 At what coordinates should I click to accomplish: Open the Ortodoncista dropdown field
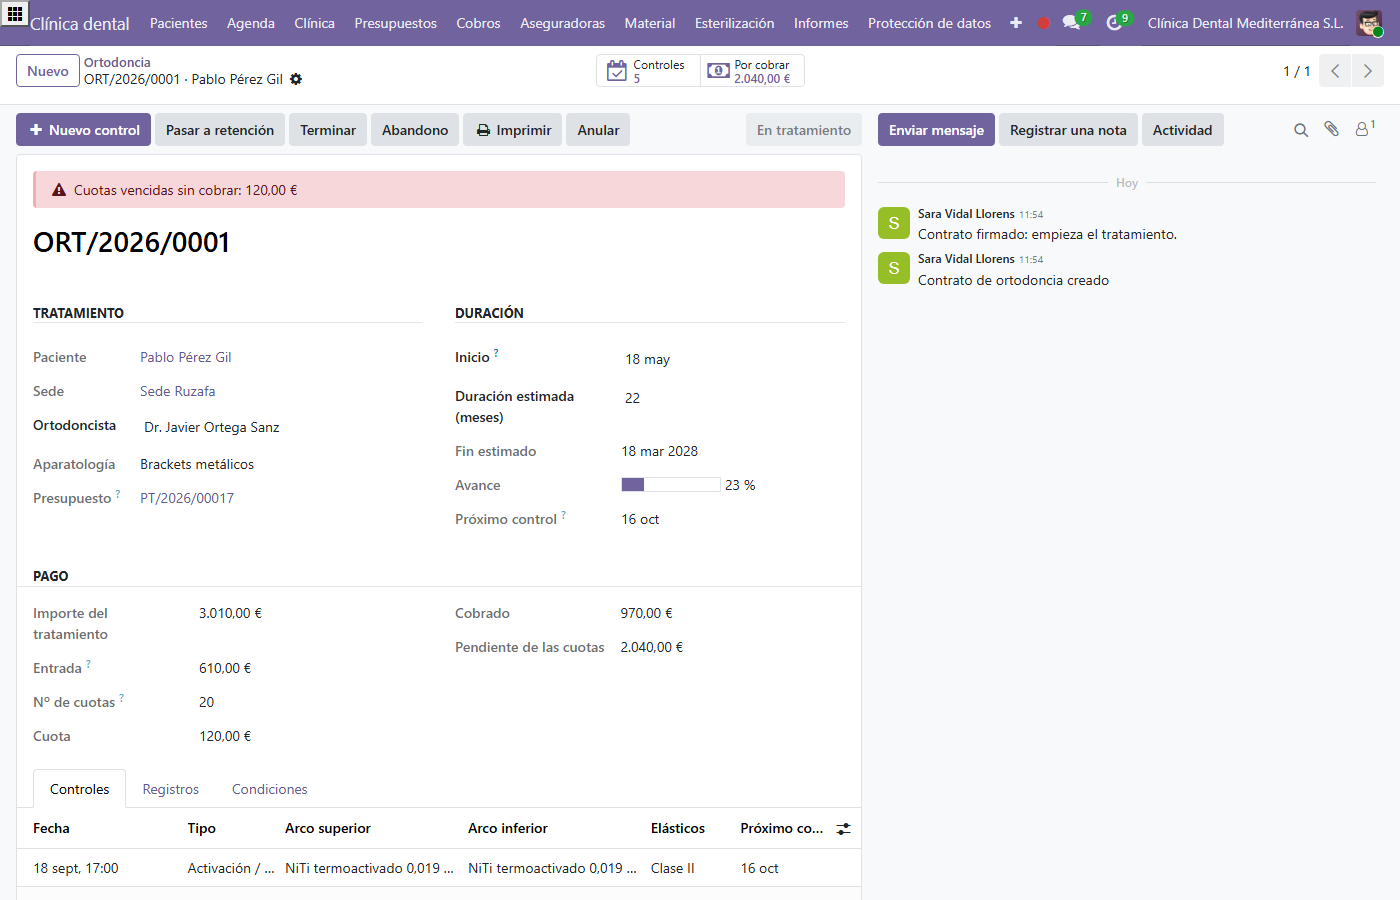point(282,427)
